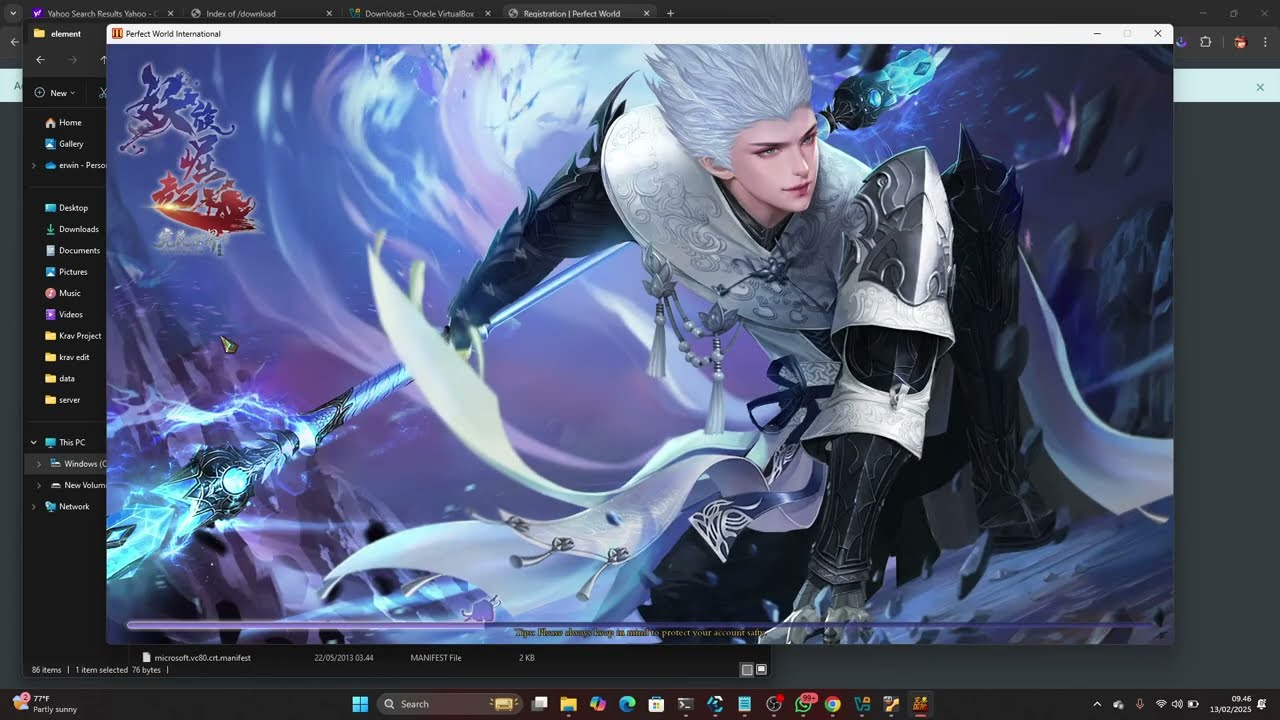Open the browser tab search dropdown
The image size is (1280, 720).
12,13
